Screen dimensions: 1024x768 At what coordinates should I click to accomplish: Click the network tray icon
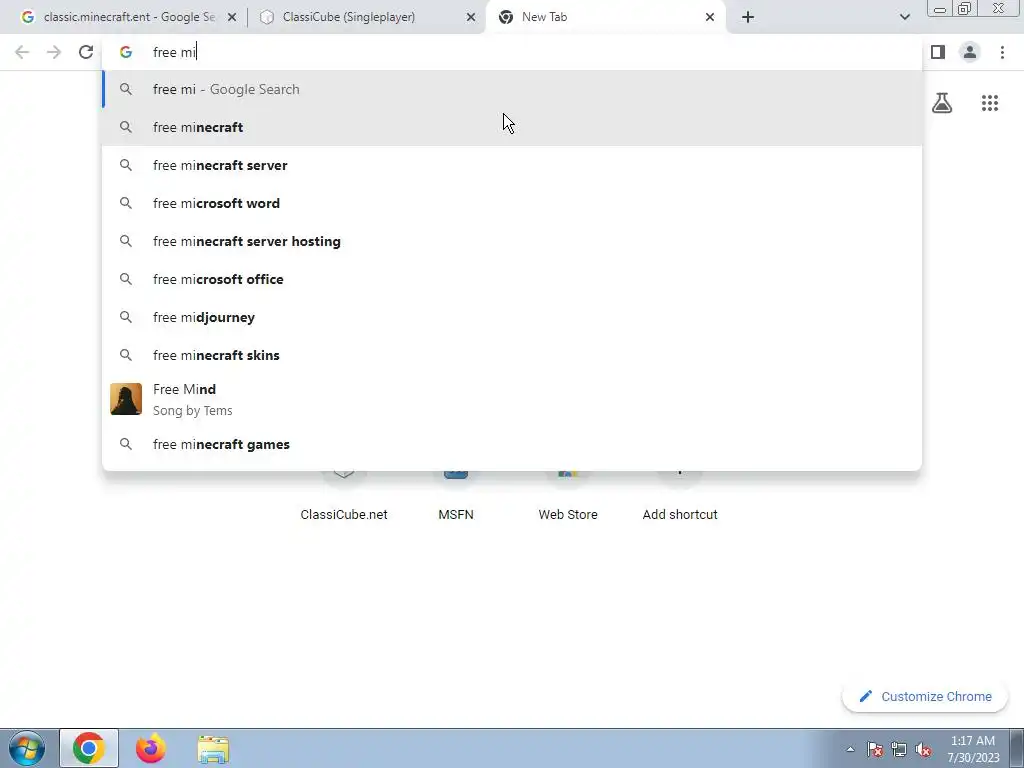pos(899,750)
